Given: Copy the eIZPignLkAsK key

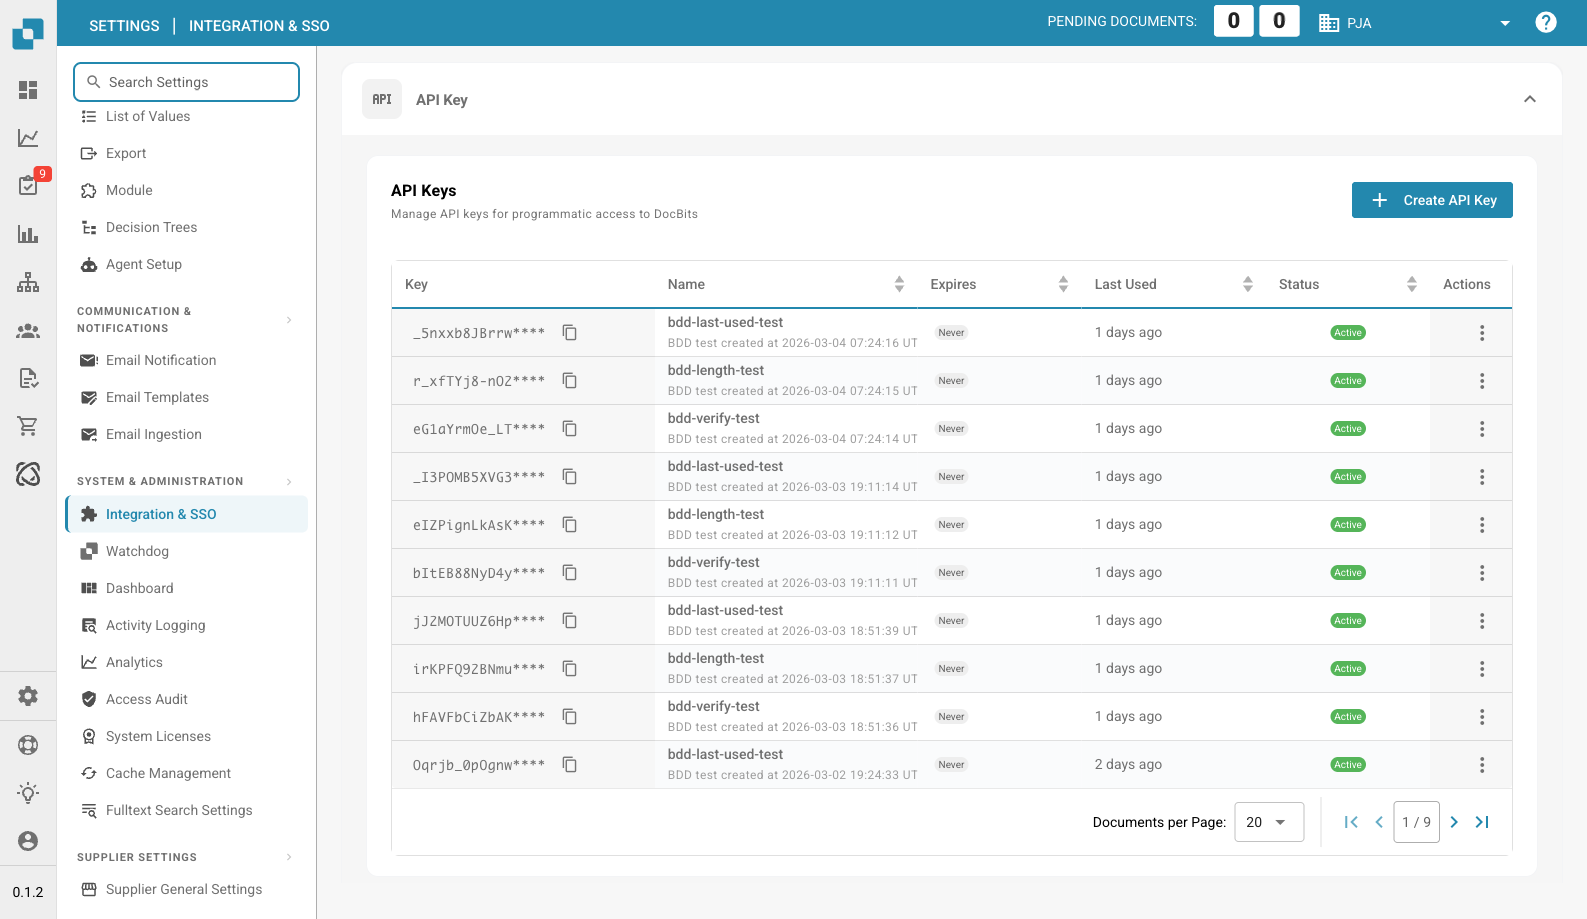Looking at the screenshot, I should (570, 524).
